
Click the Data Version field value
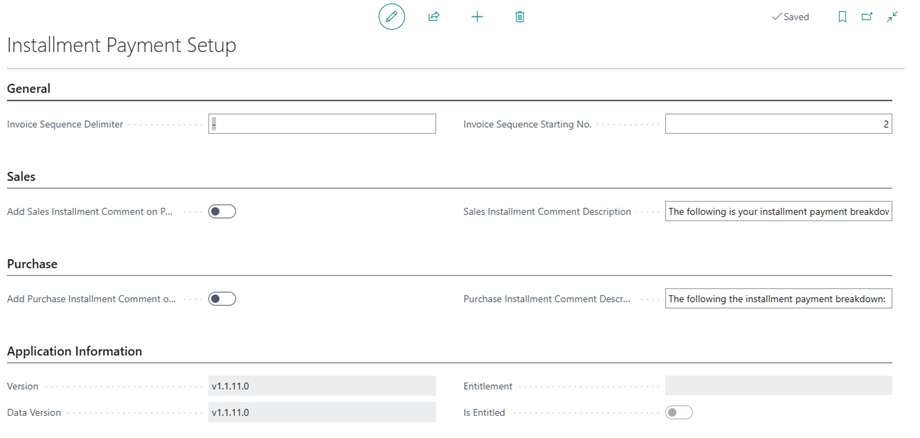tap(322, 413)
